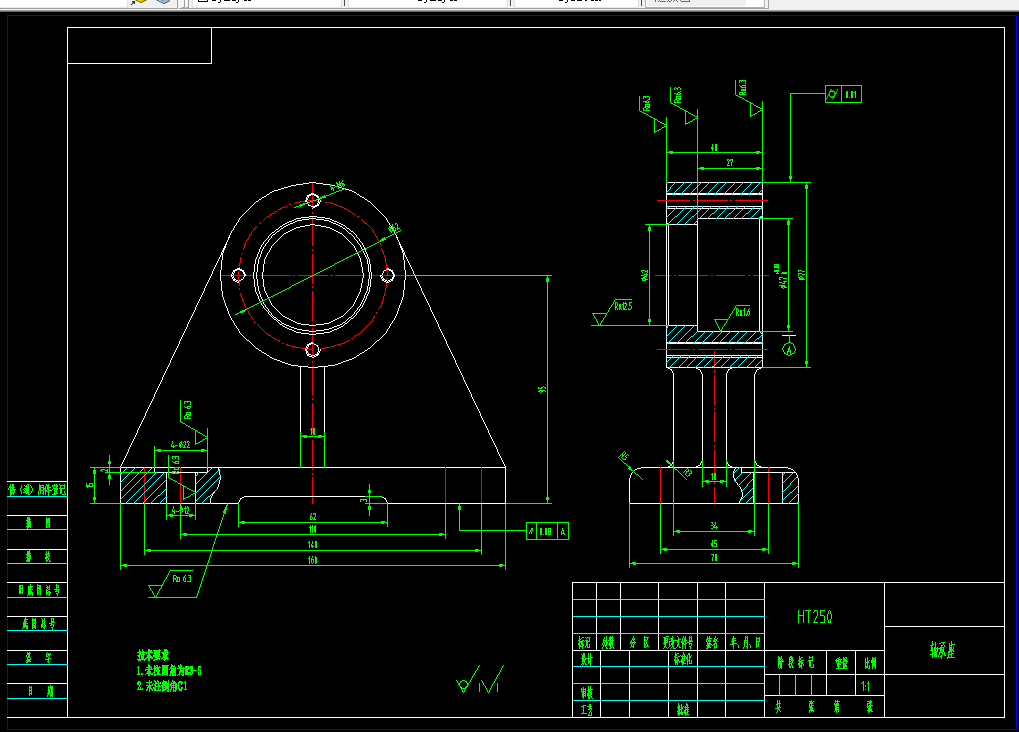Viewport: 1019px width, 732px height.
Task: Click the 旧底图总号 side strip label
Action: [x=39, y=590]
